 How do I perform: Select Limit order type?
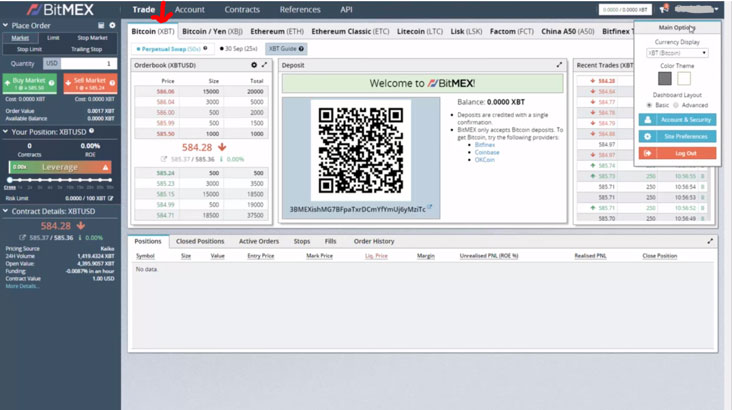[53, 38]
